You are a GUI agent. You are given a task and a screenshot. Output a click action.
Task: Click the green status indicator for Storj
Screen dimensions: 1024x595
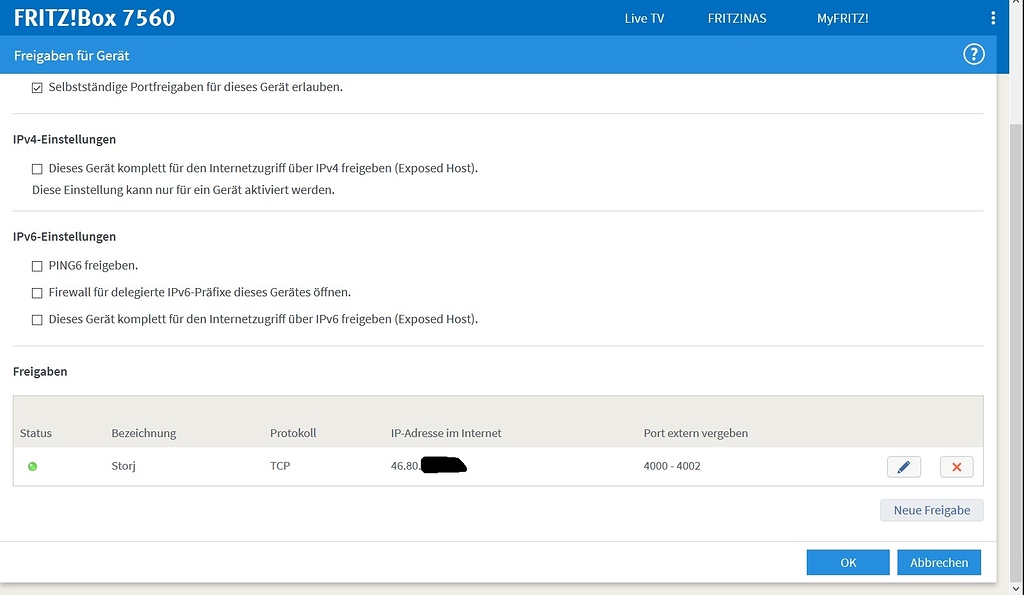(33, 466)
